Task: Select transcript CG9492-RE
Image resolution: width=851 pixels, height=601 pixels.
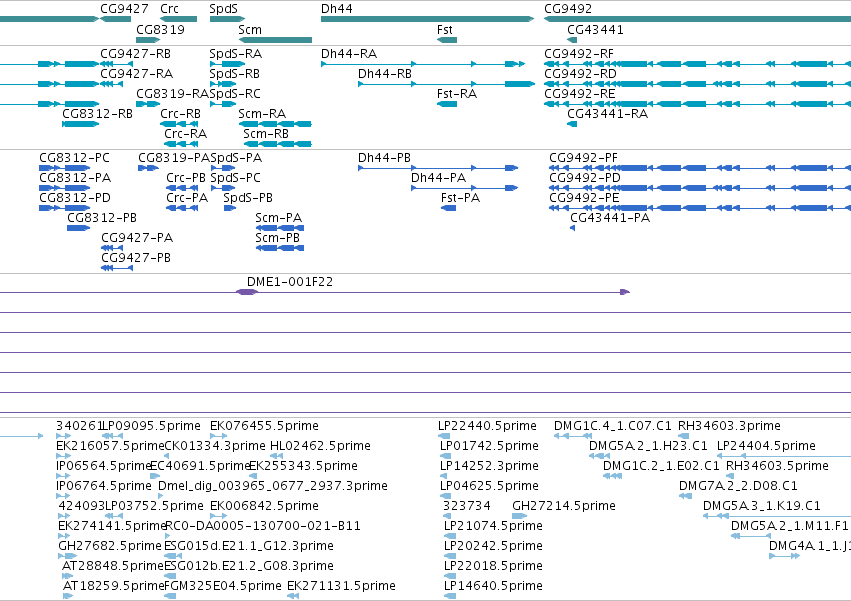Action: point(697,104)
